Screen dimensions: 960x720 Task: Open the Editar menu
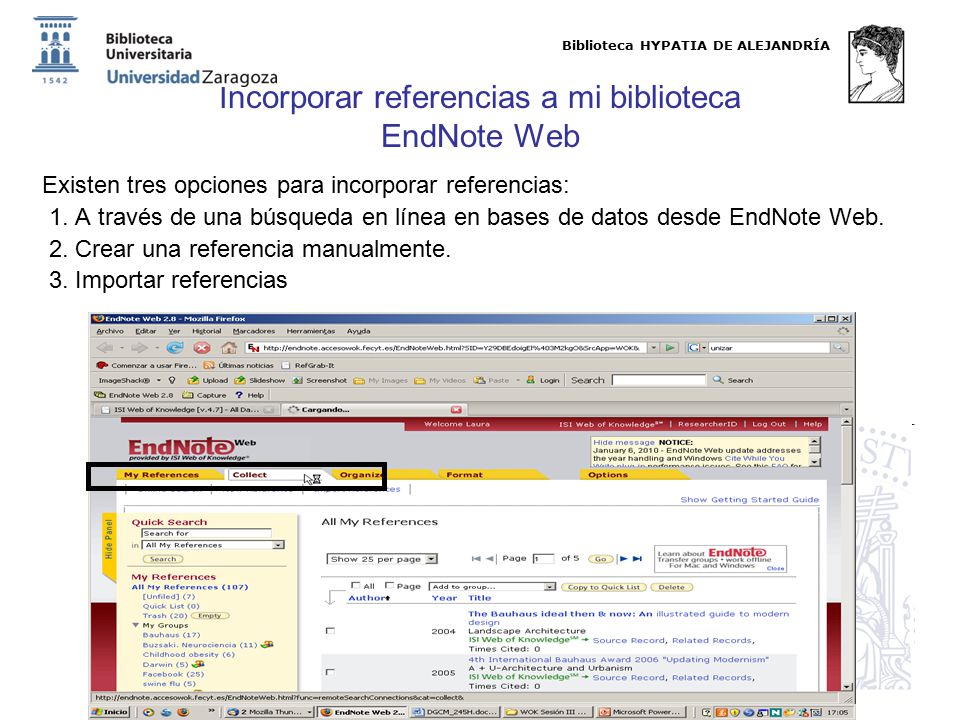coord(146,331)
